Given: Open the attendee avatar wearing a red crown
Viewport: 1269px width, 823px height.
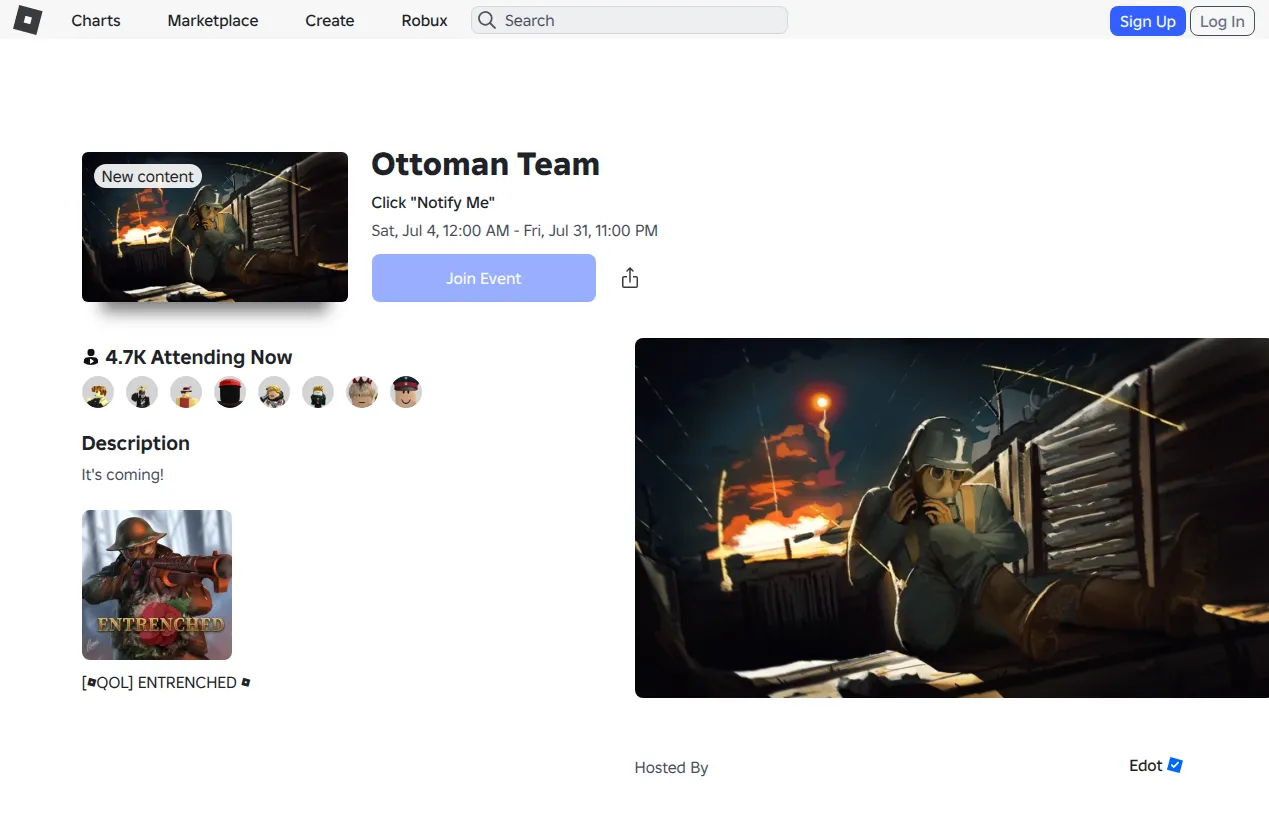Looking at the screenshot, I should [362, 392].
